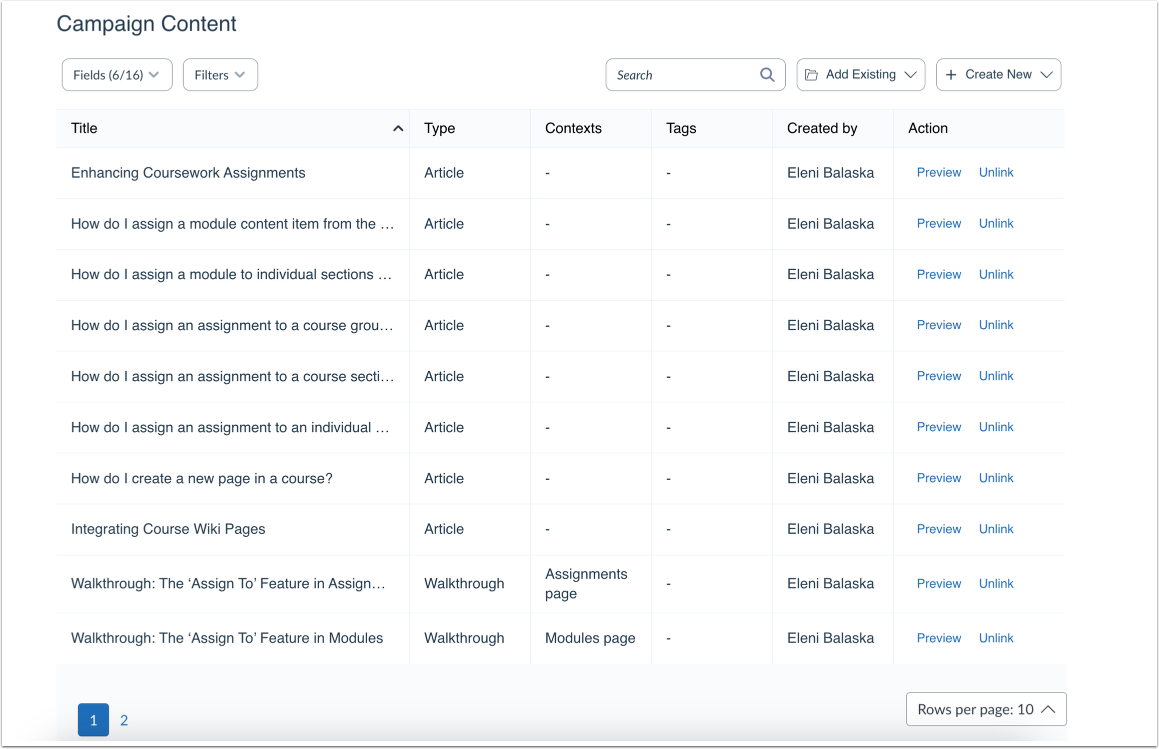The width and height of the screenshot is (1159, 749).
Task: Expand the Filters dropdown
Action: click(x=220, y=75)
